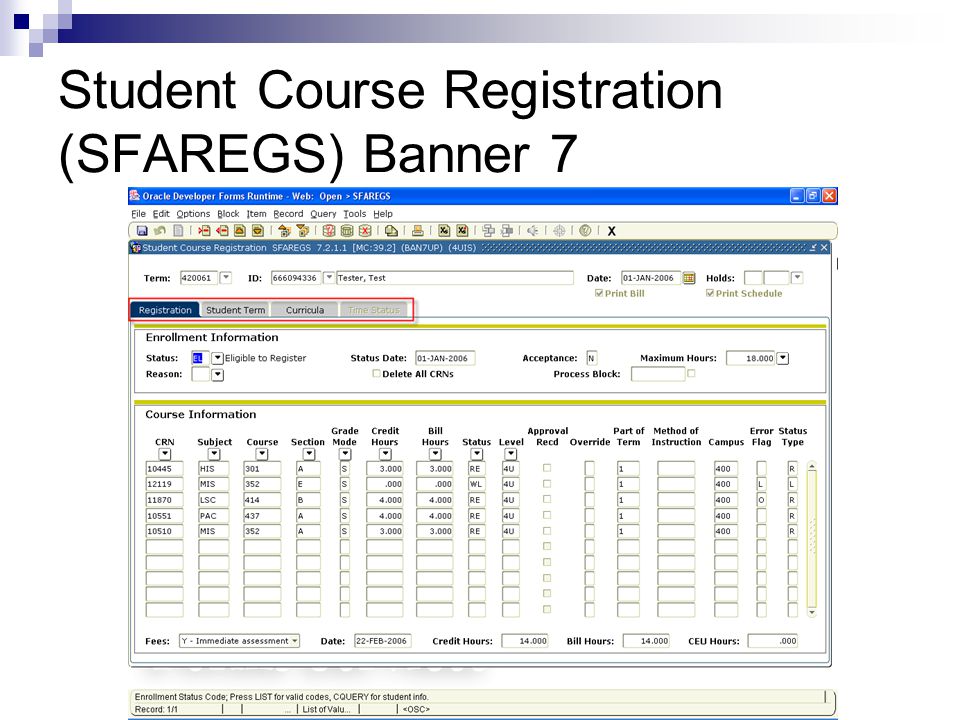Open the Grade Mode column lookup arrow

click(x=345, y=454)
